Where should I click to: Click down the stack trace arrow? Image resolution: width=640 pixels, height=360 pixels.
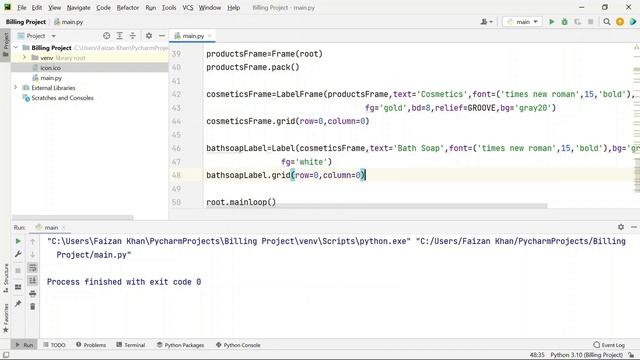click(33, 254)
